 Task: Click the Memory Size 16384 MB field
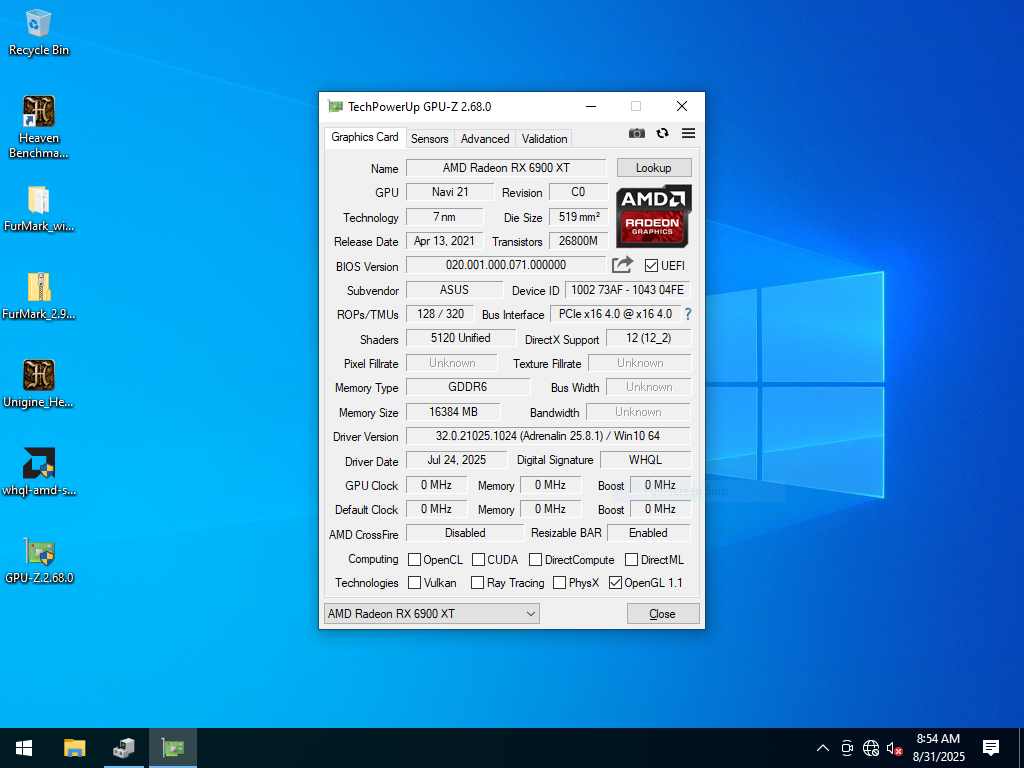click(x=453, y=412)
